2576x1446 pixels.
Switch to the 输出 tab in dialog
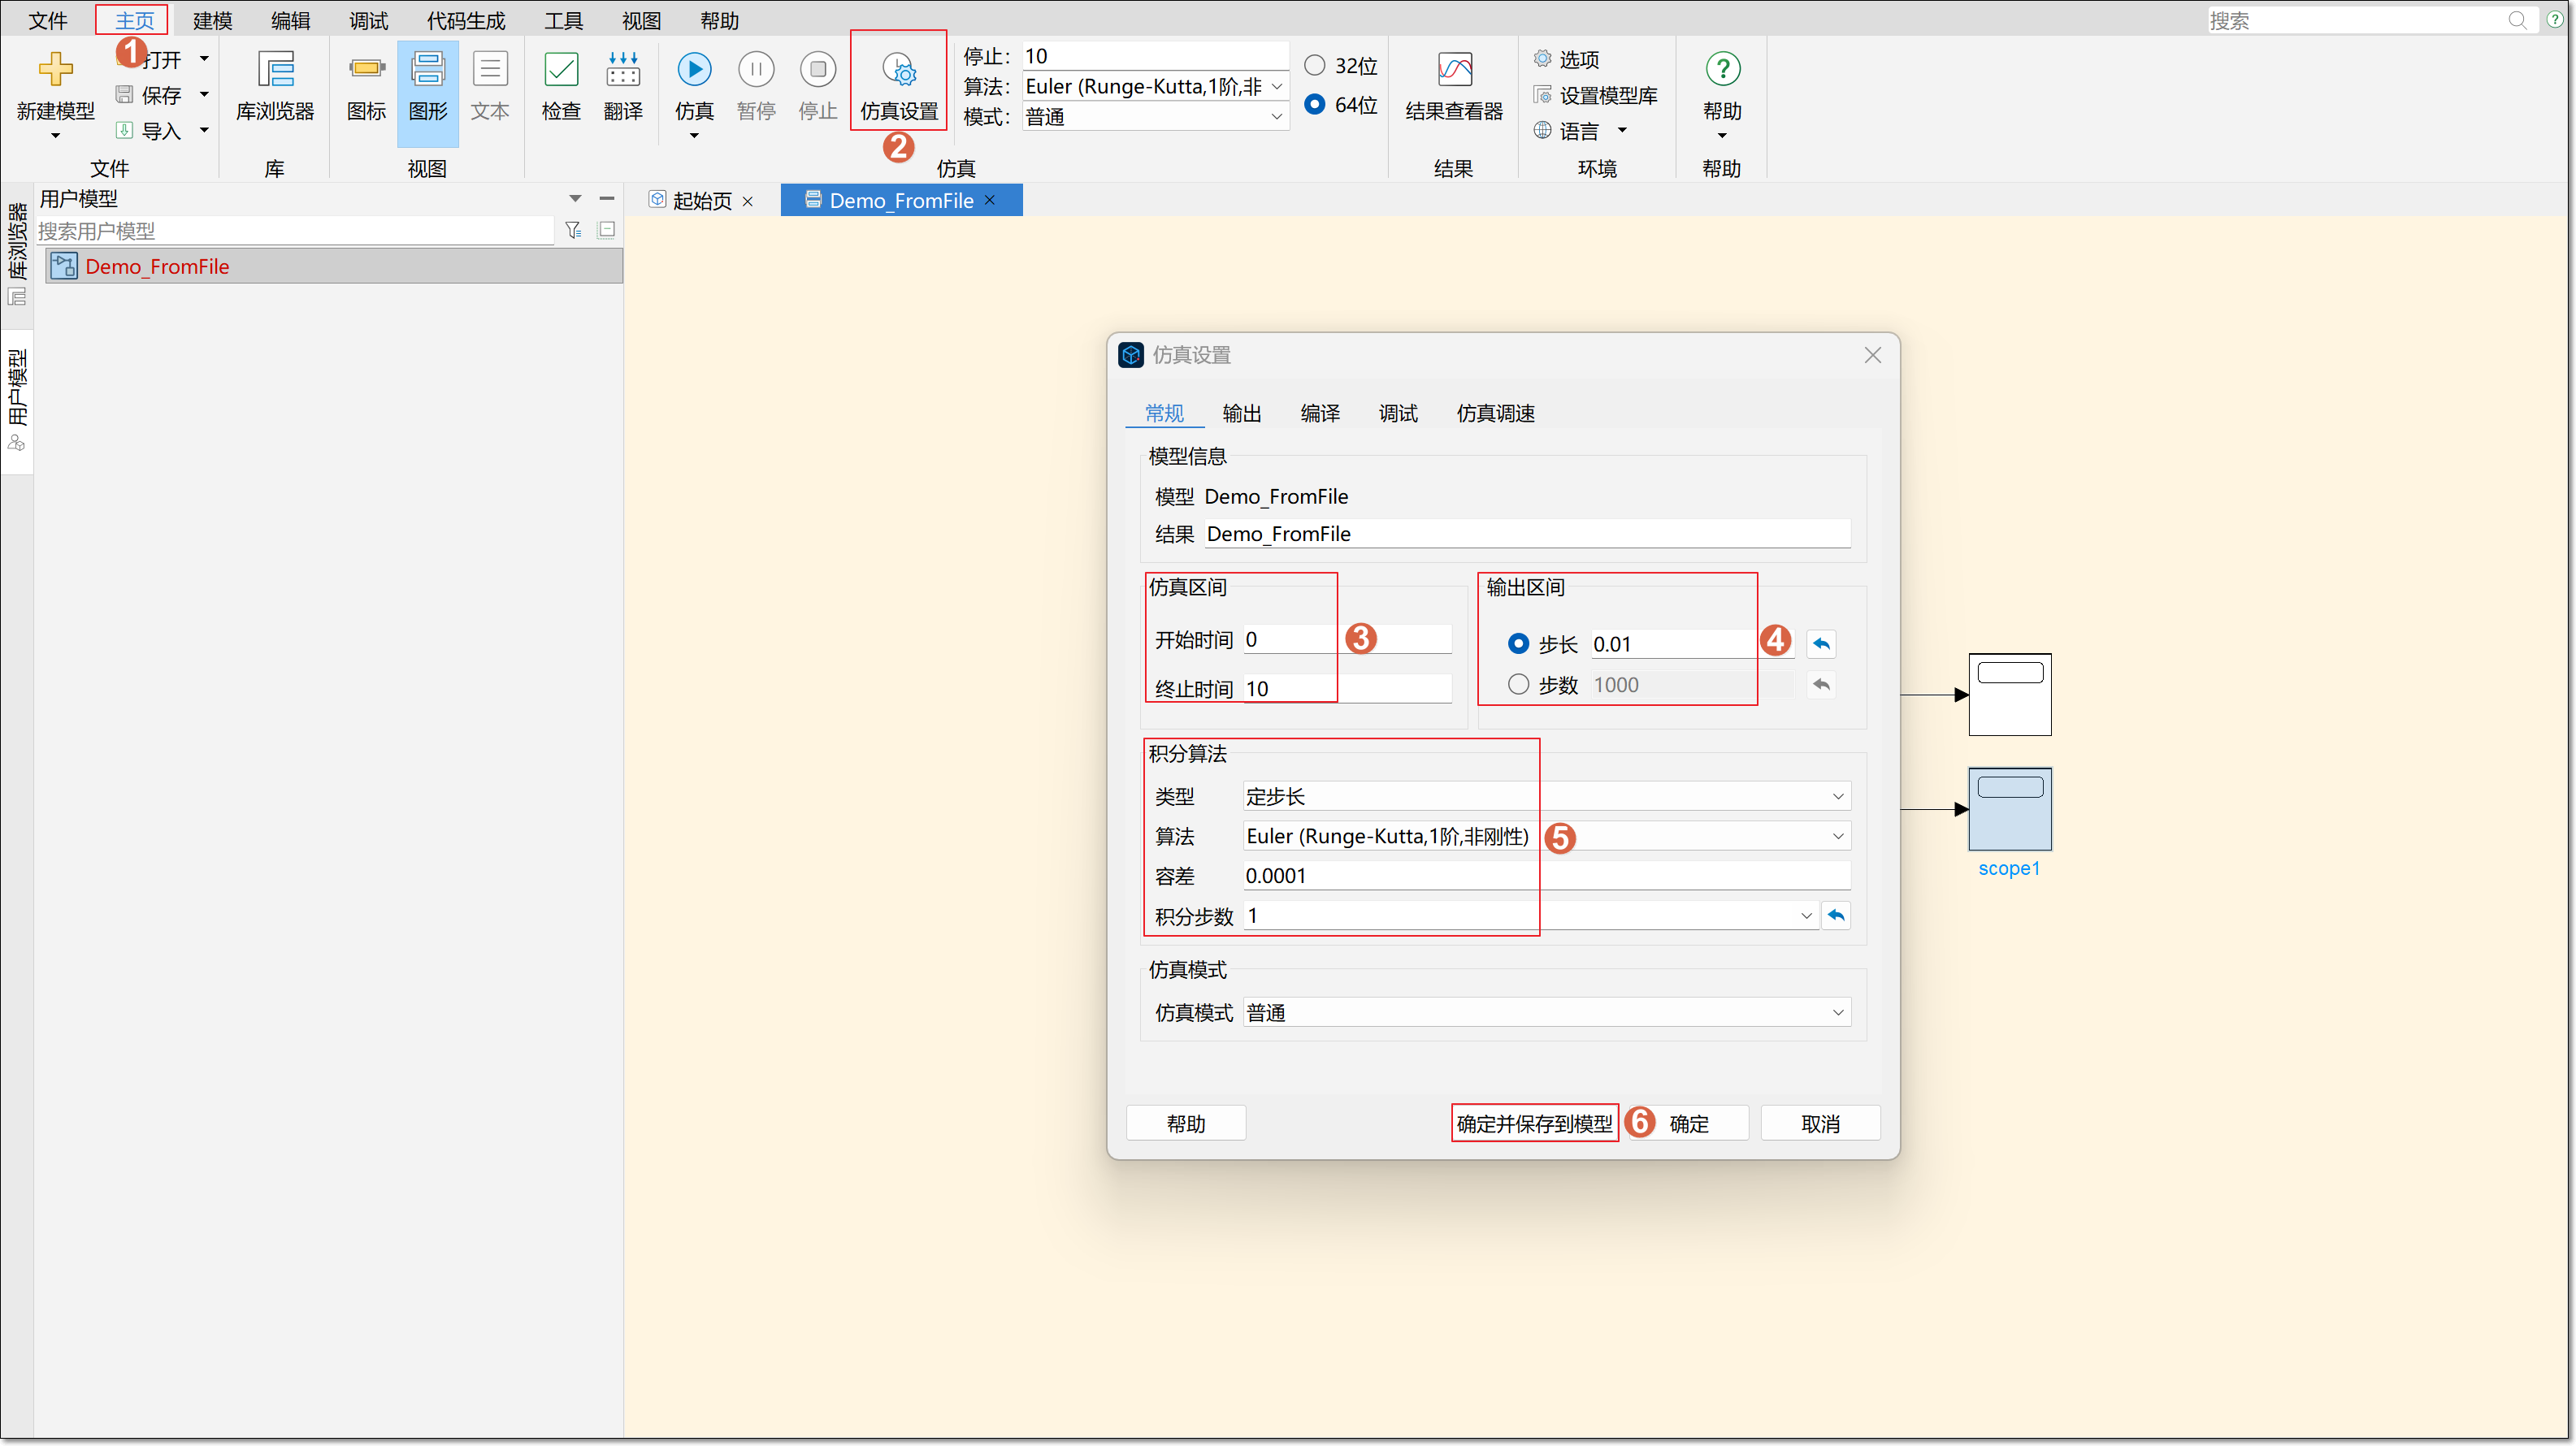coord(1242,413)
